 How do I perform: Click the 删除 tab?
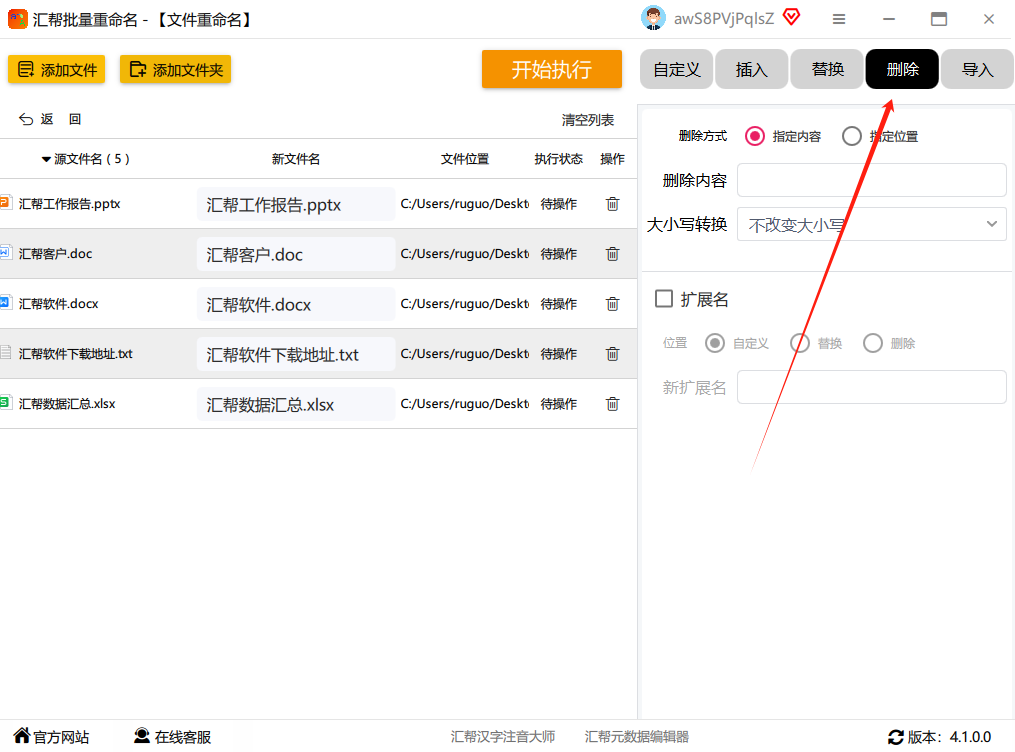pyautogui.click(x=902, y=69)
